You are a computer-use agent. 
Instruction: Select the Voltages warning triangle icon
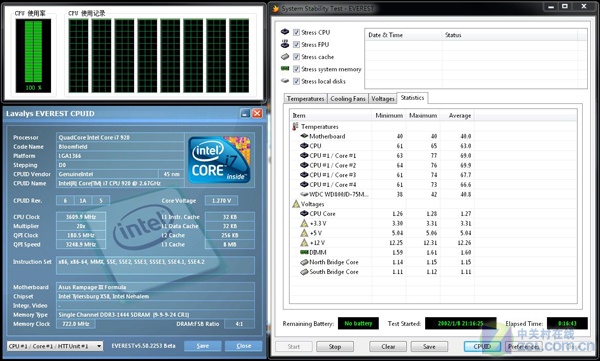pos(296,204)
